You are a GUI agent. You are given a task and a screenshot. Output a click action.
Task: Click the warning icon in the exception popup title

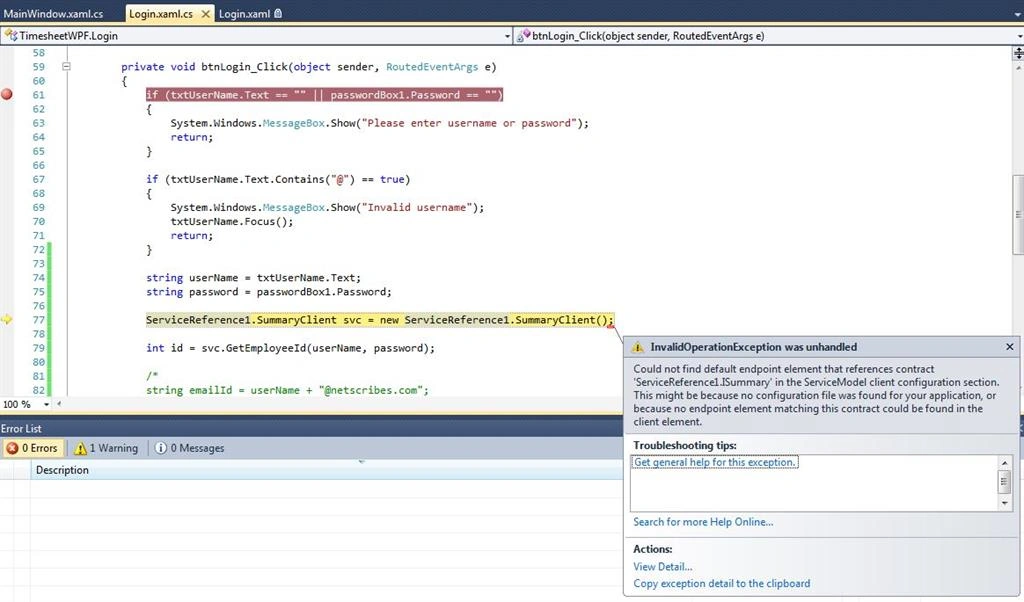(x=637, y=347)
